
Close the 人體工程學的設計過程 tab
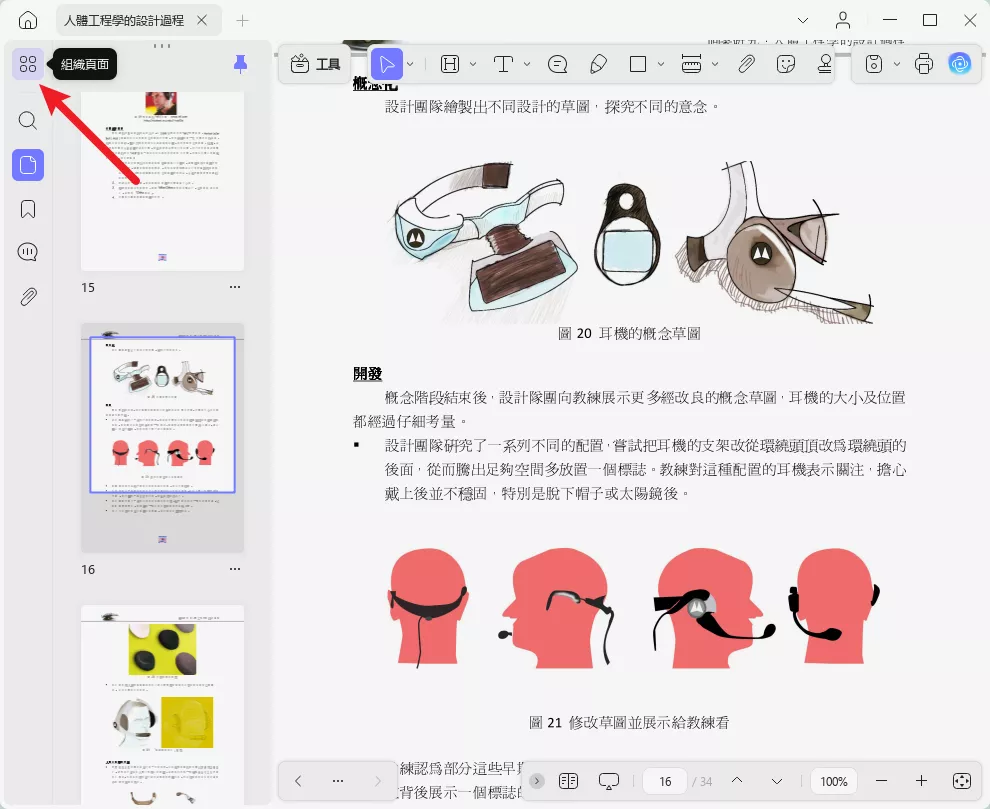point(202,20)
